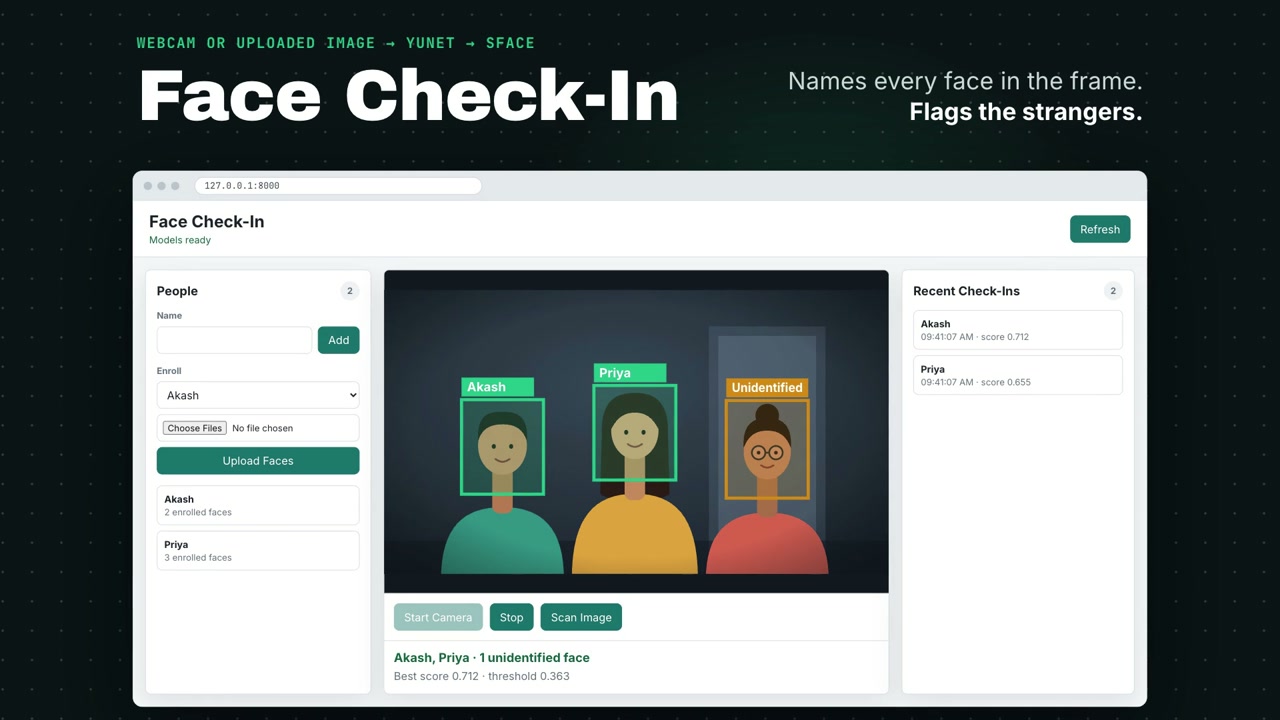Image resolution: width=1280 pixels, height=720 pixels.
Task: Click the orange Unidentified face label
Action: click(x=767, y=387)
